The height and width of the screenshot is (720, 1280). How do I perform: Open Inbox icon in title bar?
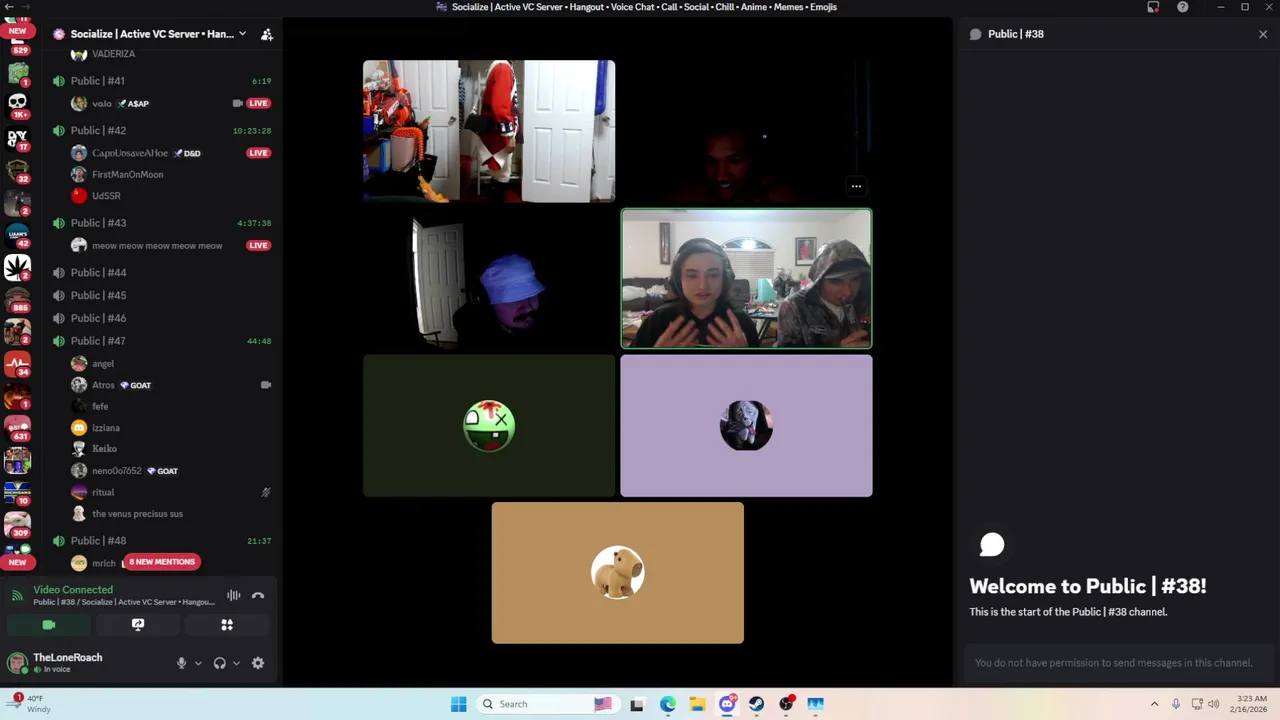pyautogui.click(x=1153, y=7)
